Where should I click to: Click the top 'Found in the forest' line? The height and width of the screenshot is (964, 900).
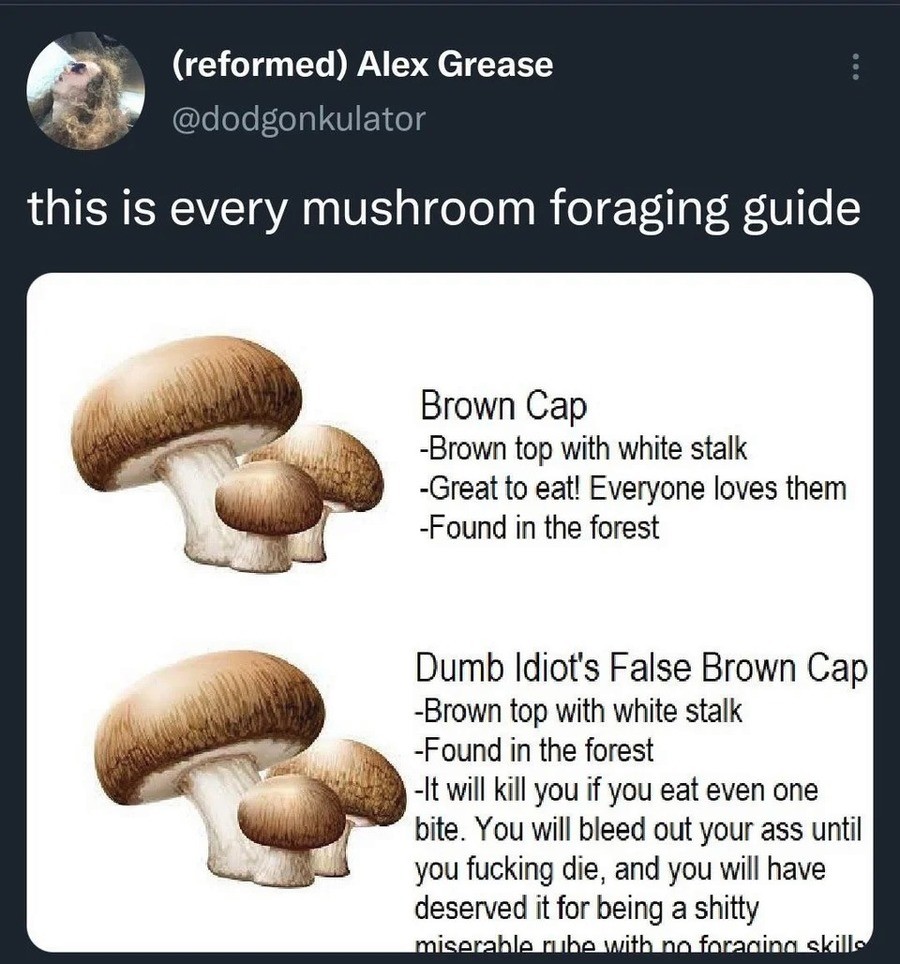click(539, 528)
